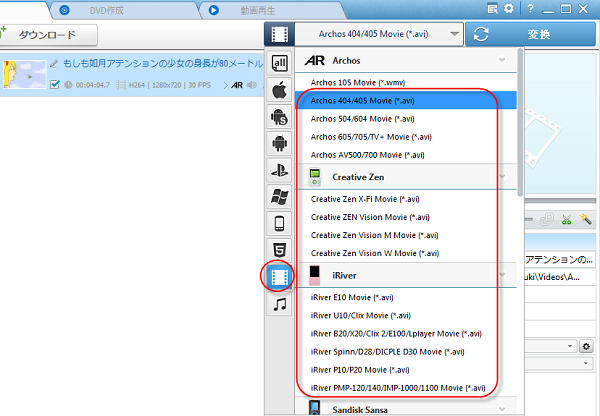Click the speaker audio icon in video row
Viewport: 600px width, 416px height.
click(x=251, y=85)
